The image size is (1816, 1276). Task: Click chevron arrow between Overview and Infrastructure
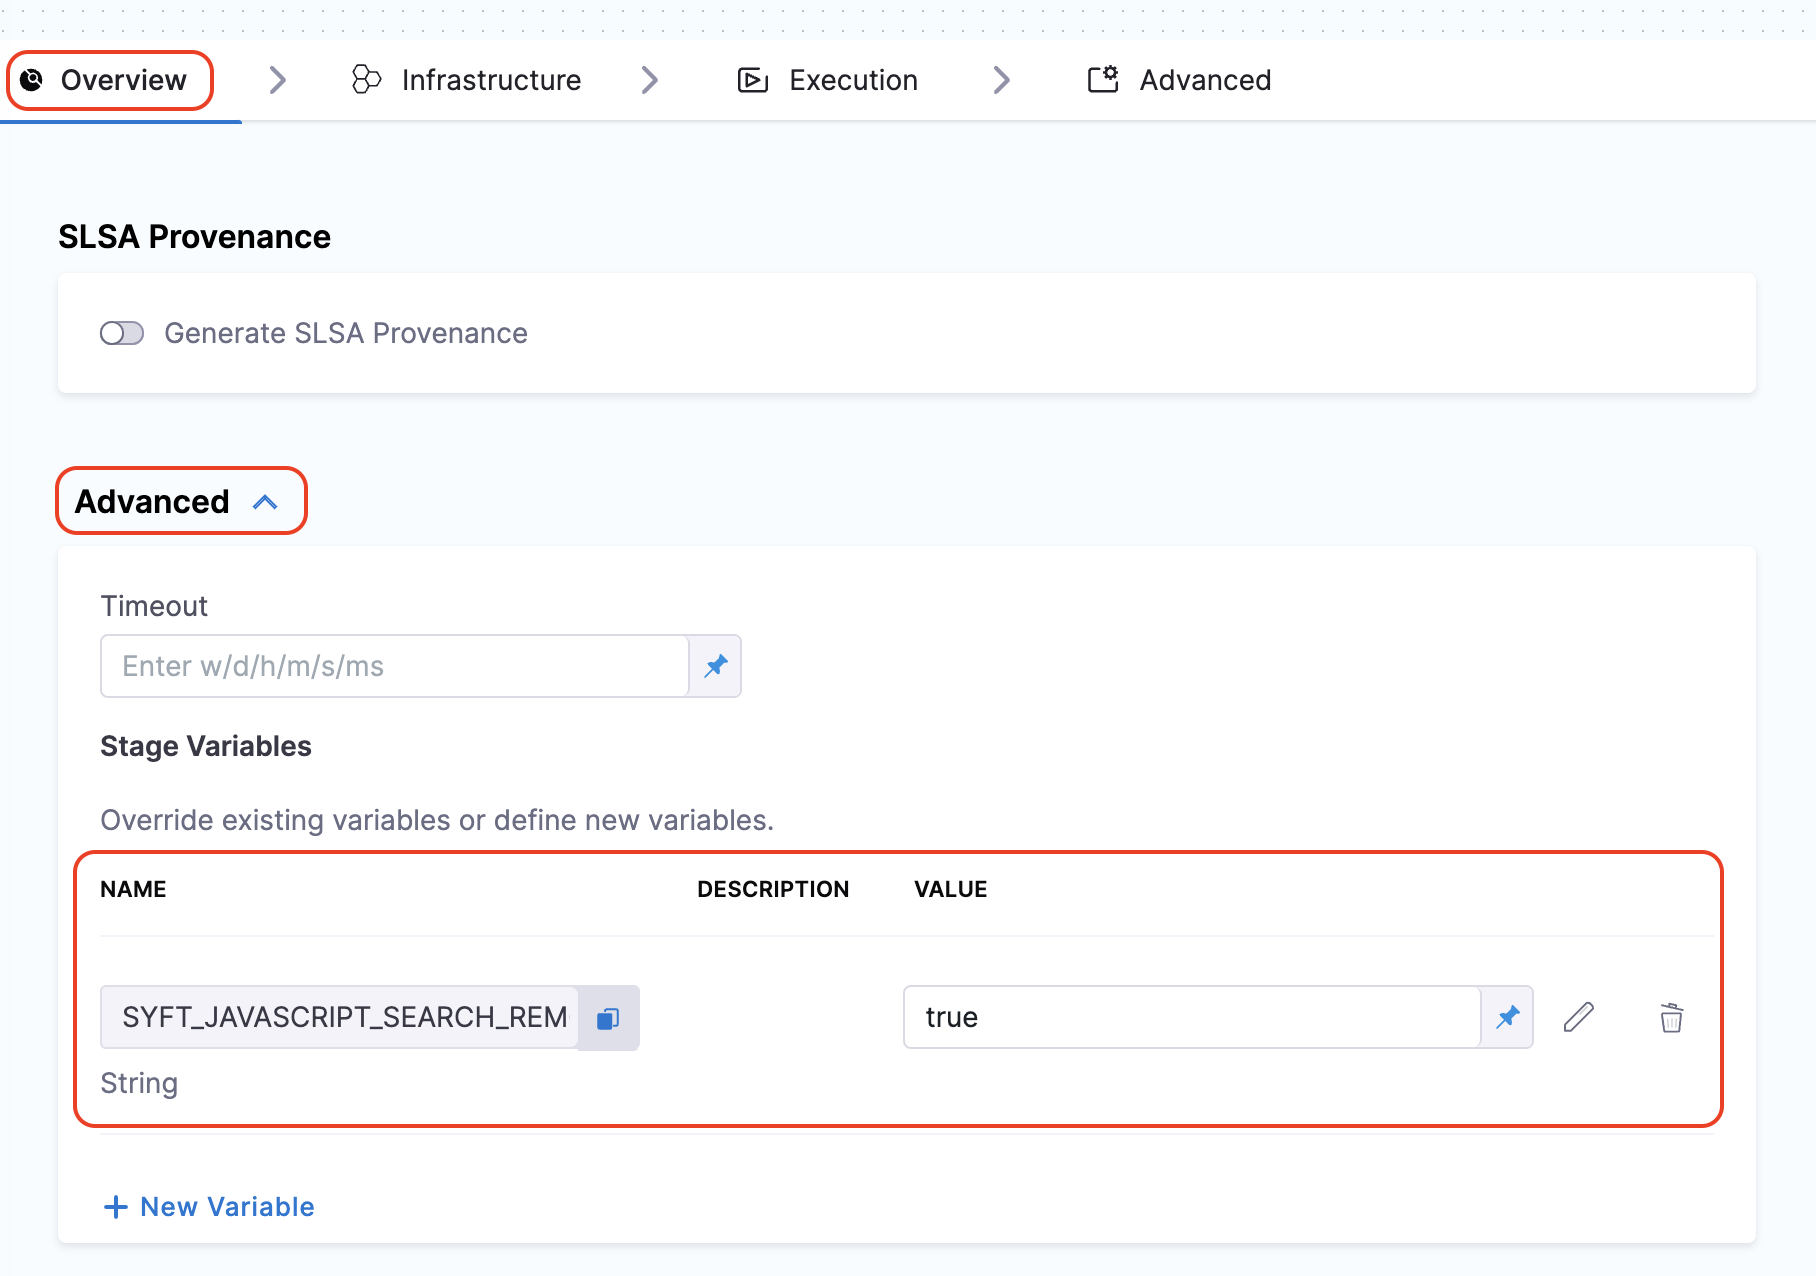coord(278,80)
